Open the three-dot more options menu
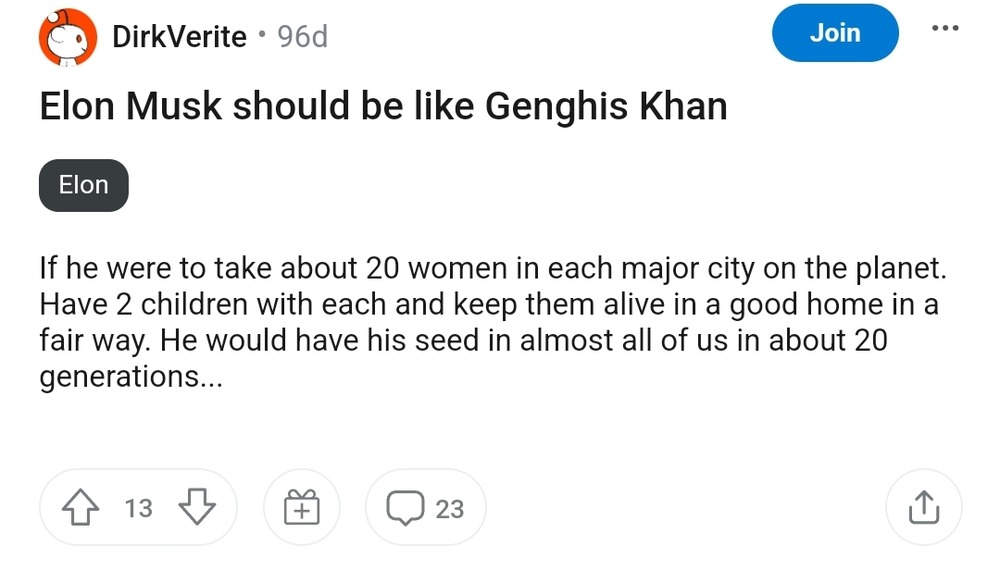Image resolution: width=1000 pixels, height=570 pixels. pos(945,28)
